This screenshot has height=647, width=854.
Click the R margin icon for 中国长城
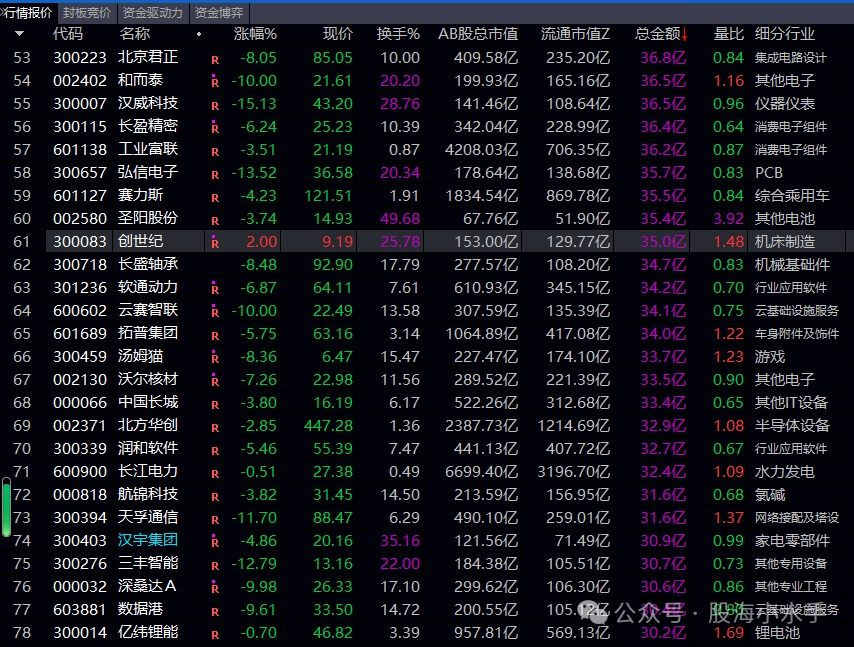click(x=215, y=404)
